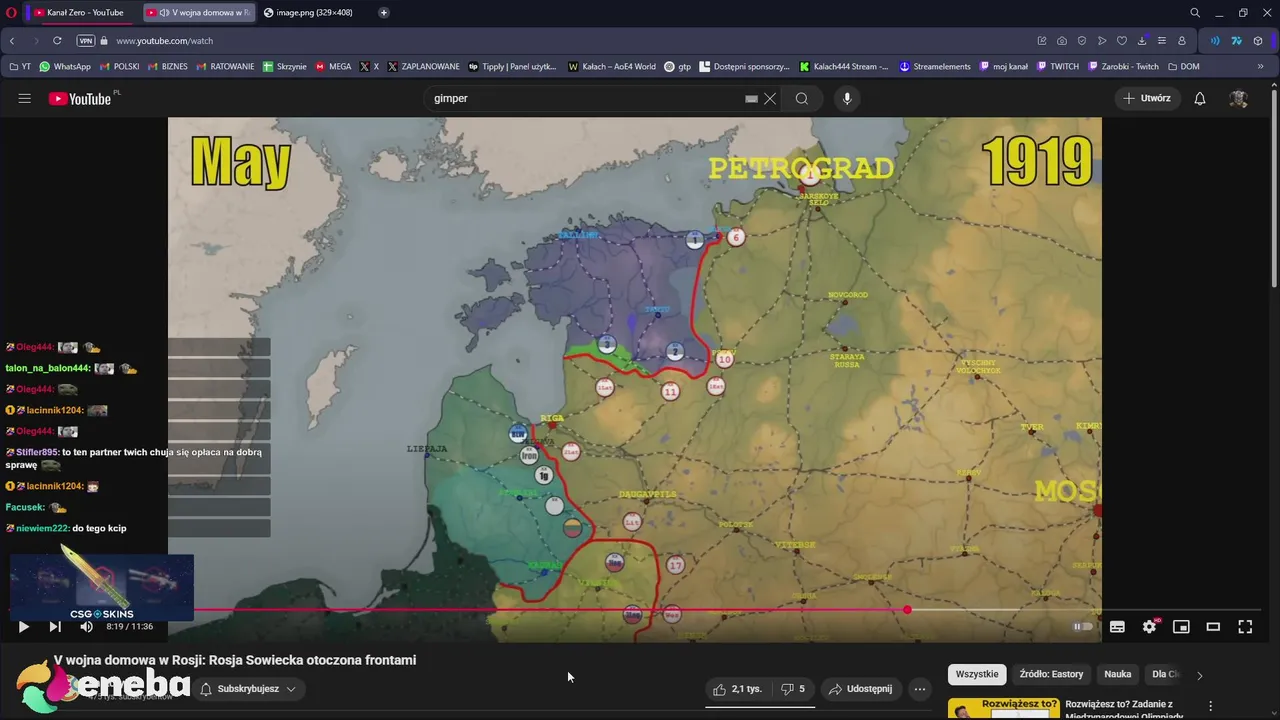1280x720 pixels.
Task: Show hidden bookmarks with double chevron
Action: pyautogui.click(x=1260, y=67)
